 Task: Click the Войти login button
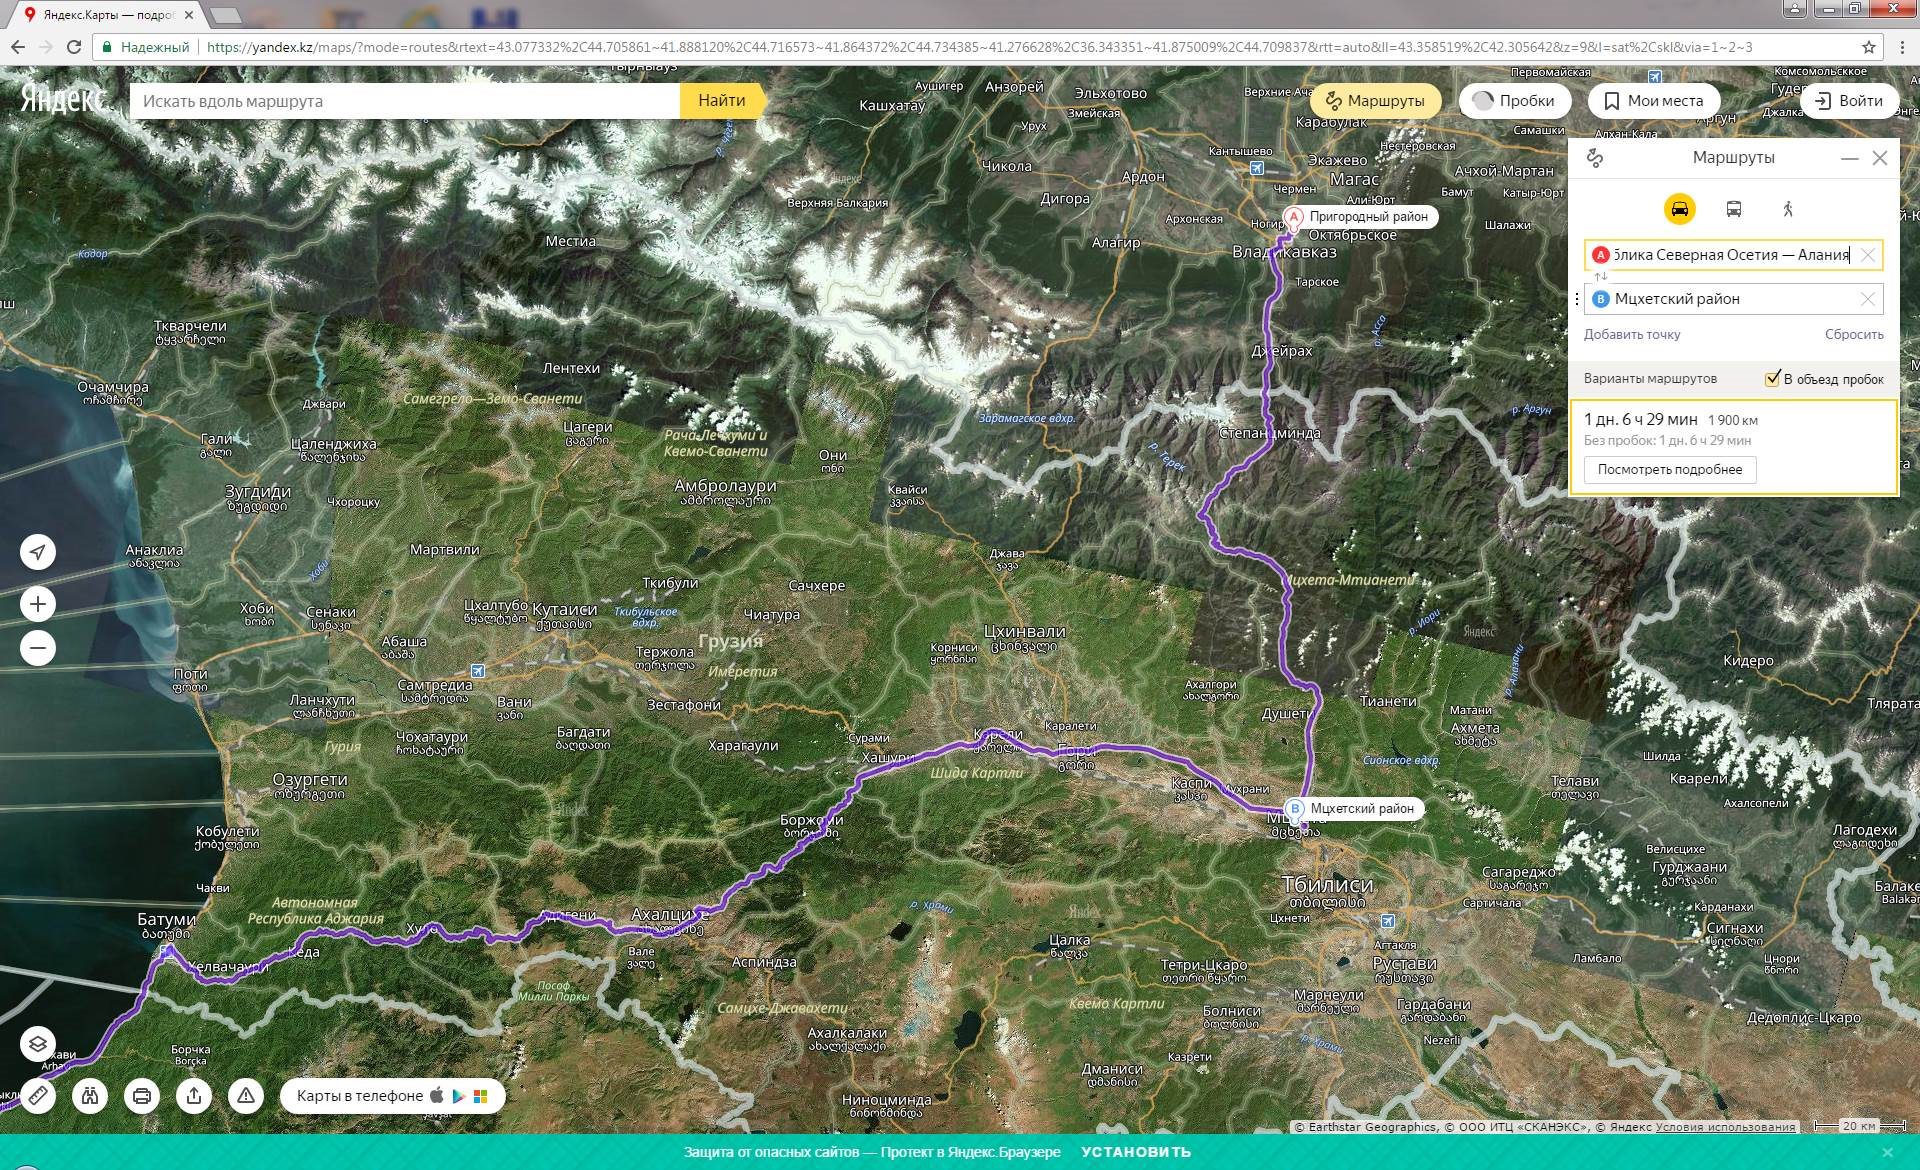[x=1849, y=101]
